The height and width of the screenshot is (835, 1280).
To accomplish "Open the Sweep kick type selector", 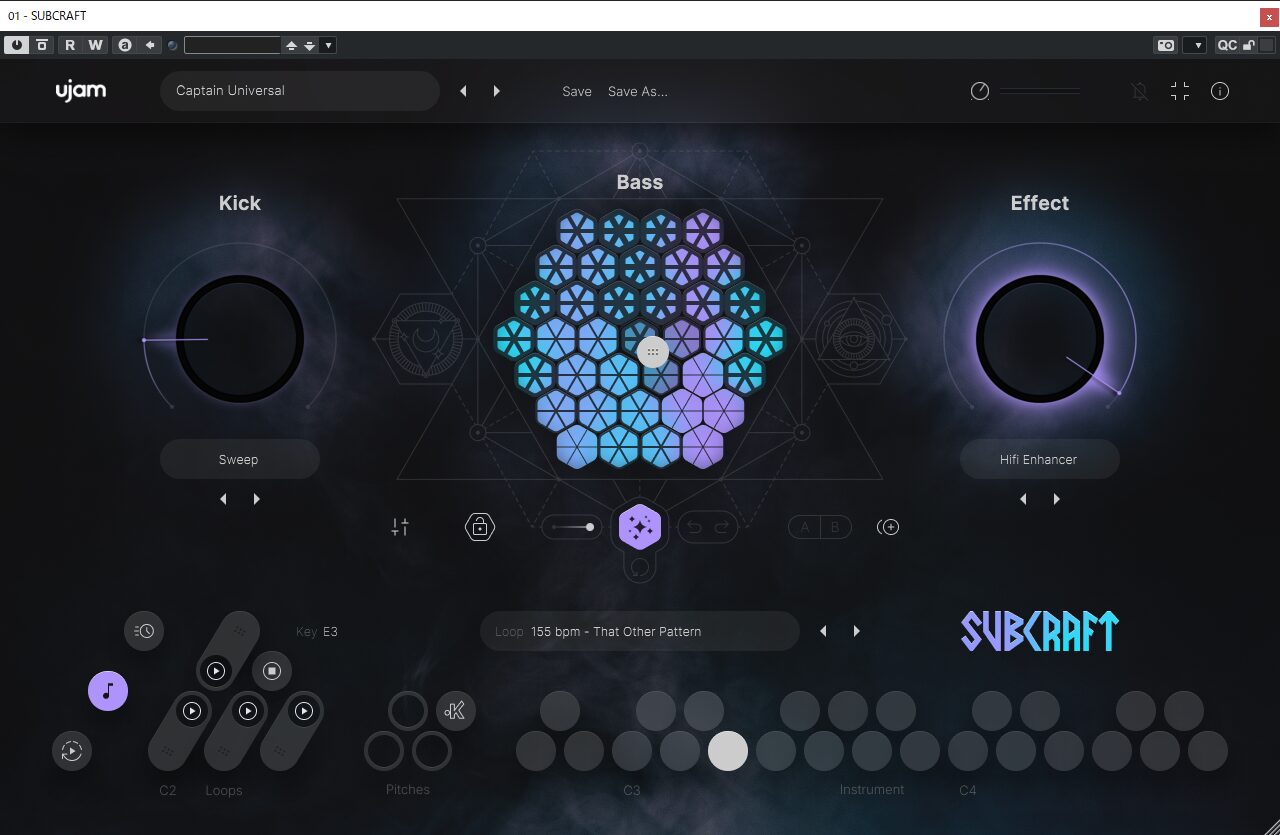I will coord(240,459).
